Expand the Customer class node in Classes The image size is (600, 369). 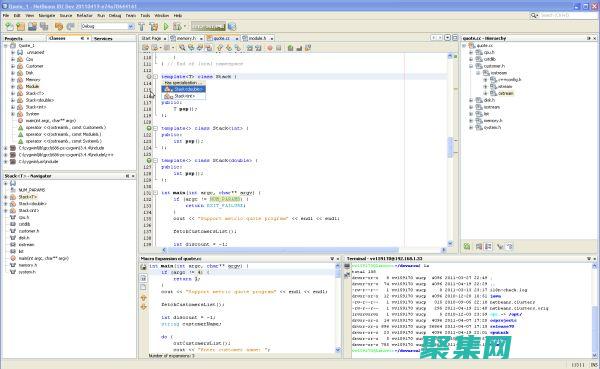tap(13, 66)
